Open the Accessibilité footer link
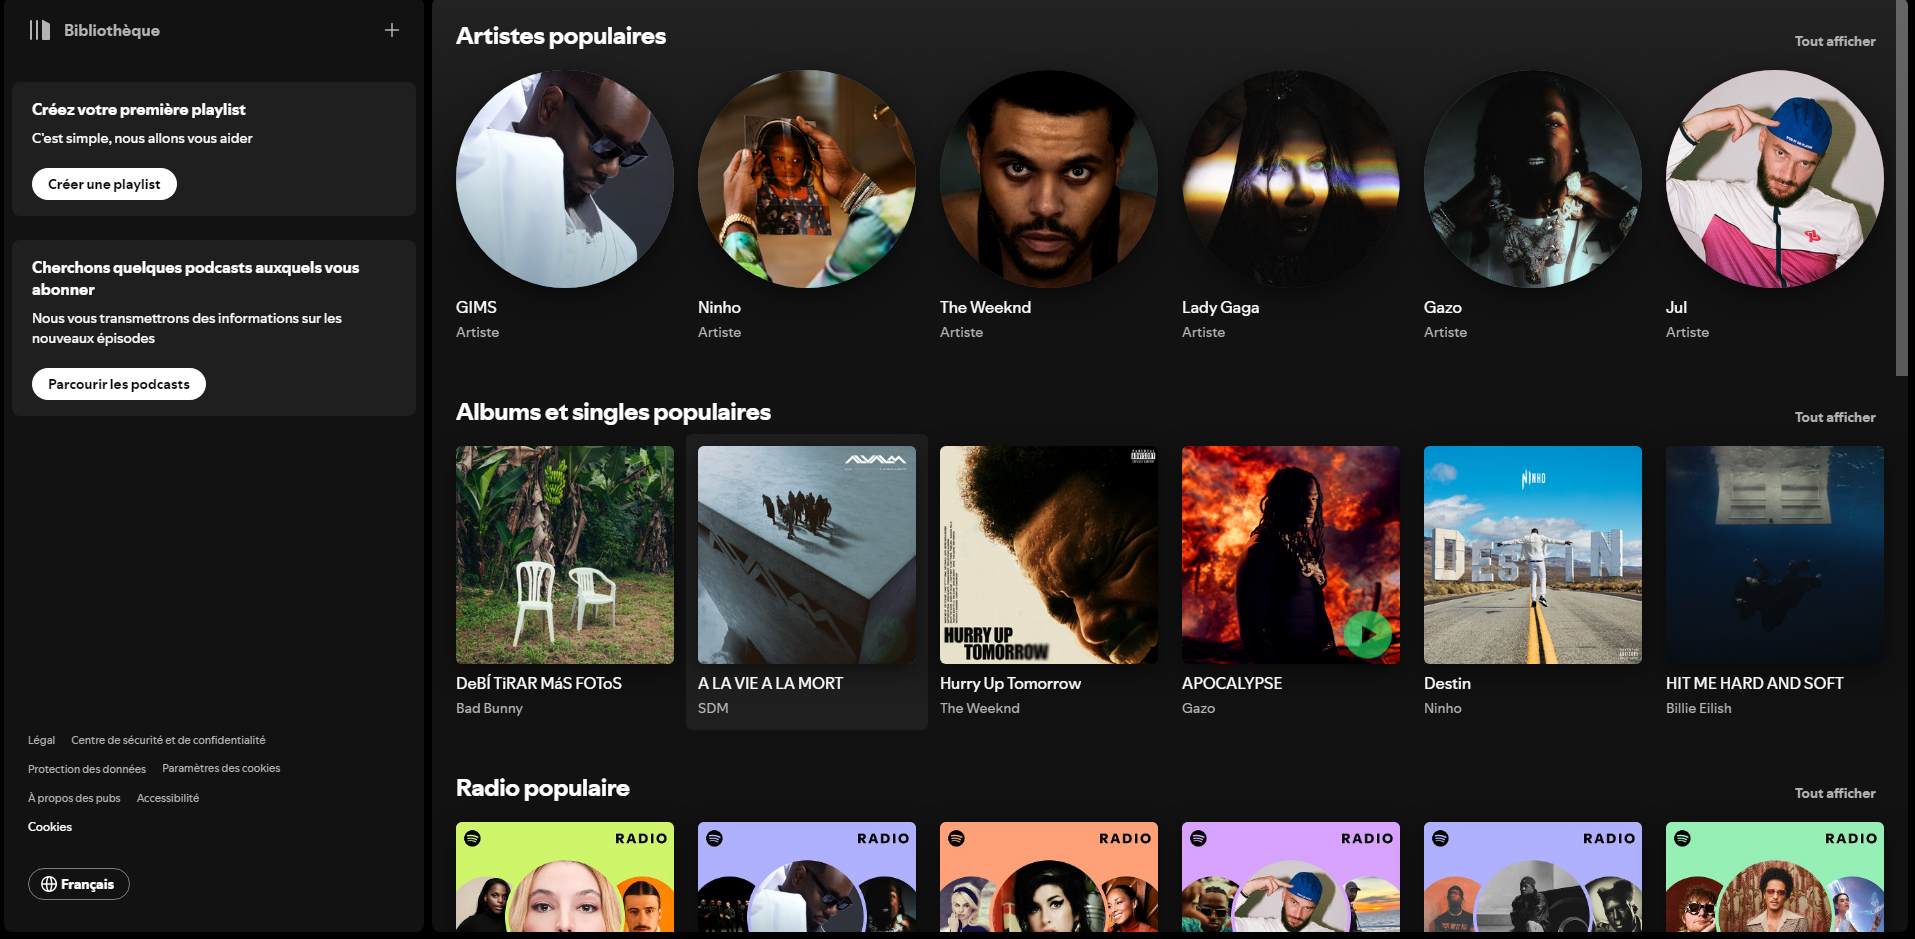Screen dimensions: 1915x939 (x=168, y=798)
